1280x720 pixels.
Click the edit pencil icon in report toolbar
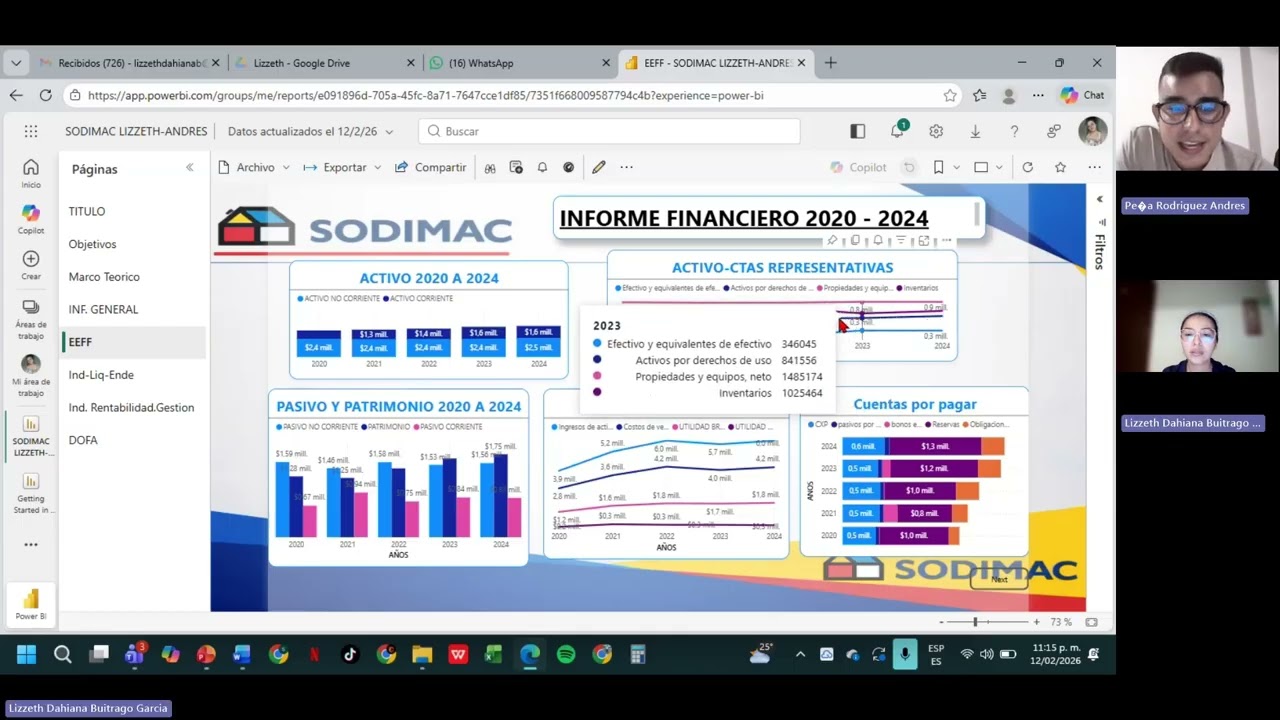pos(598,167)
